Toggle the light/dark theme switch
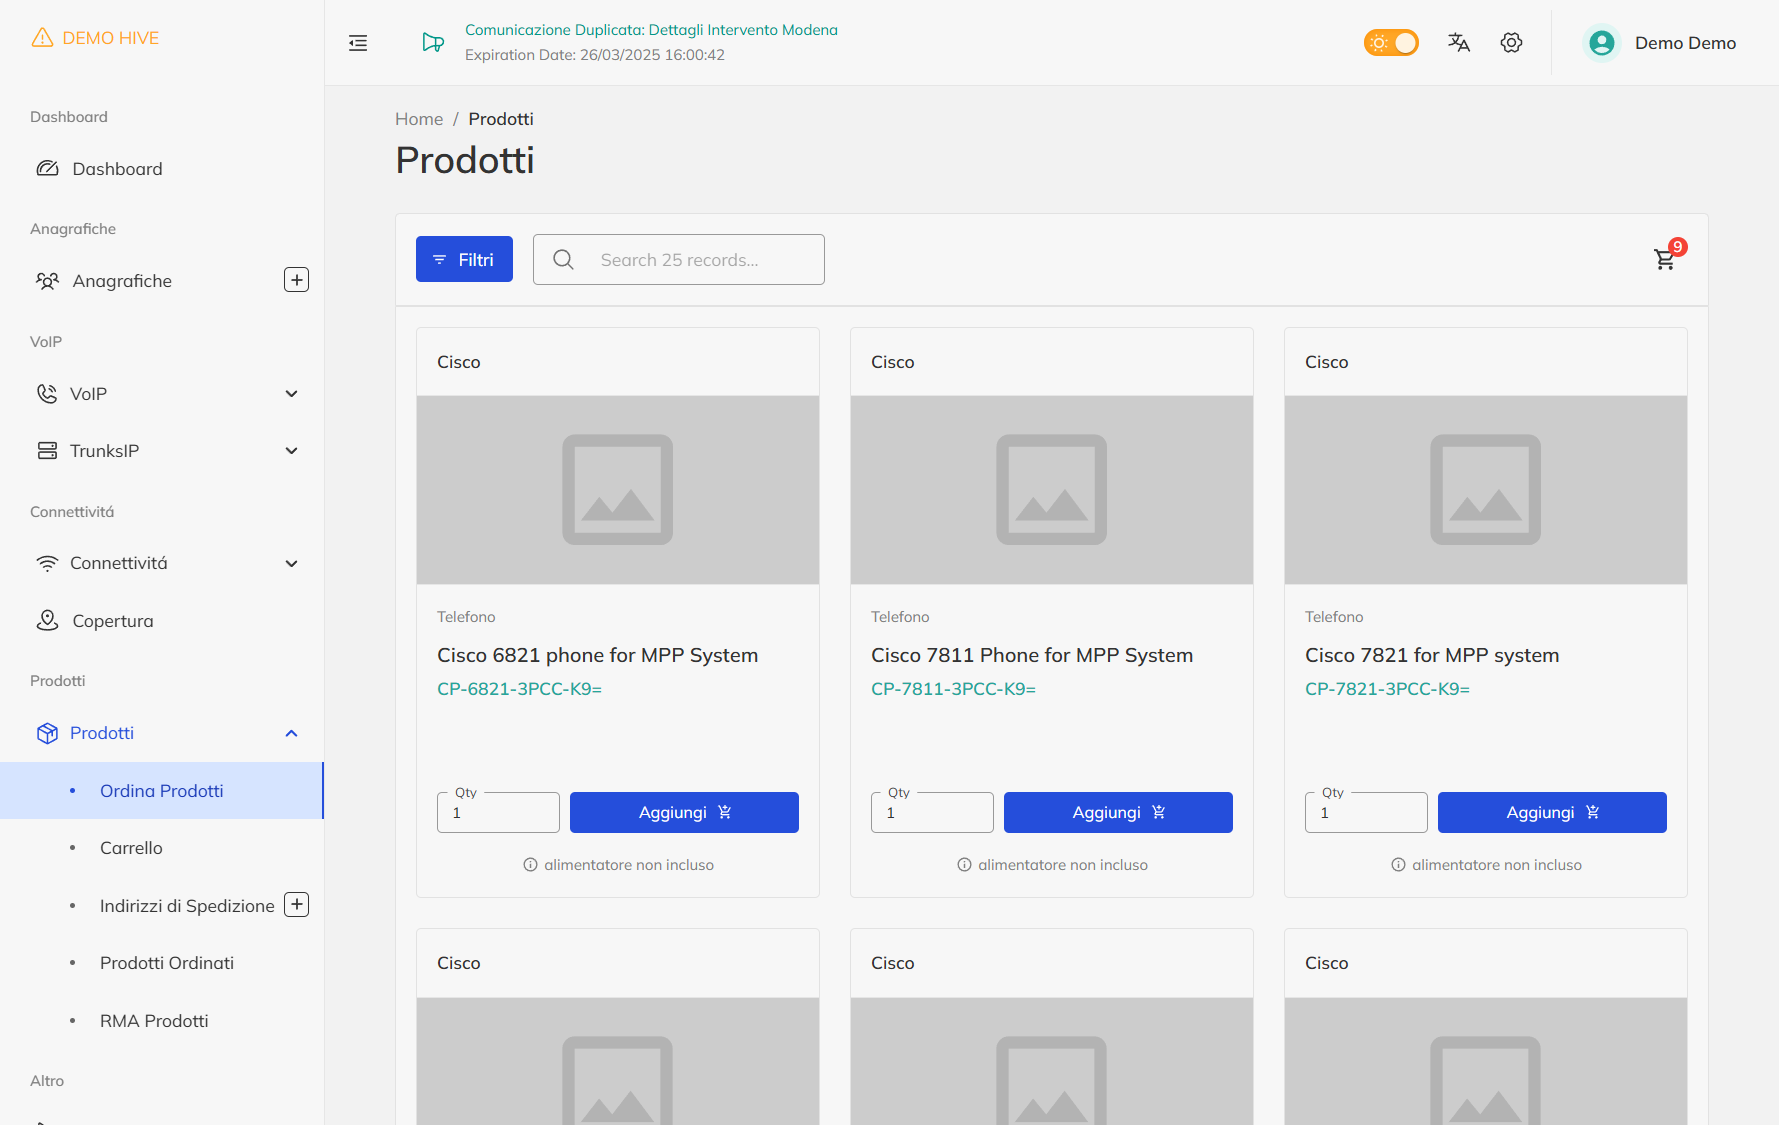 pos(1391,42)
